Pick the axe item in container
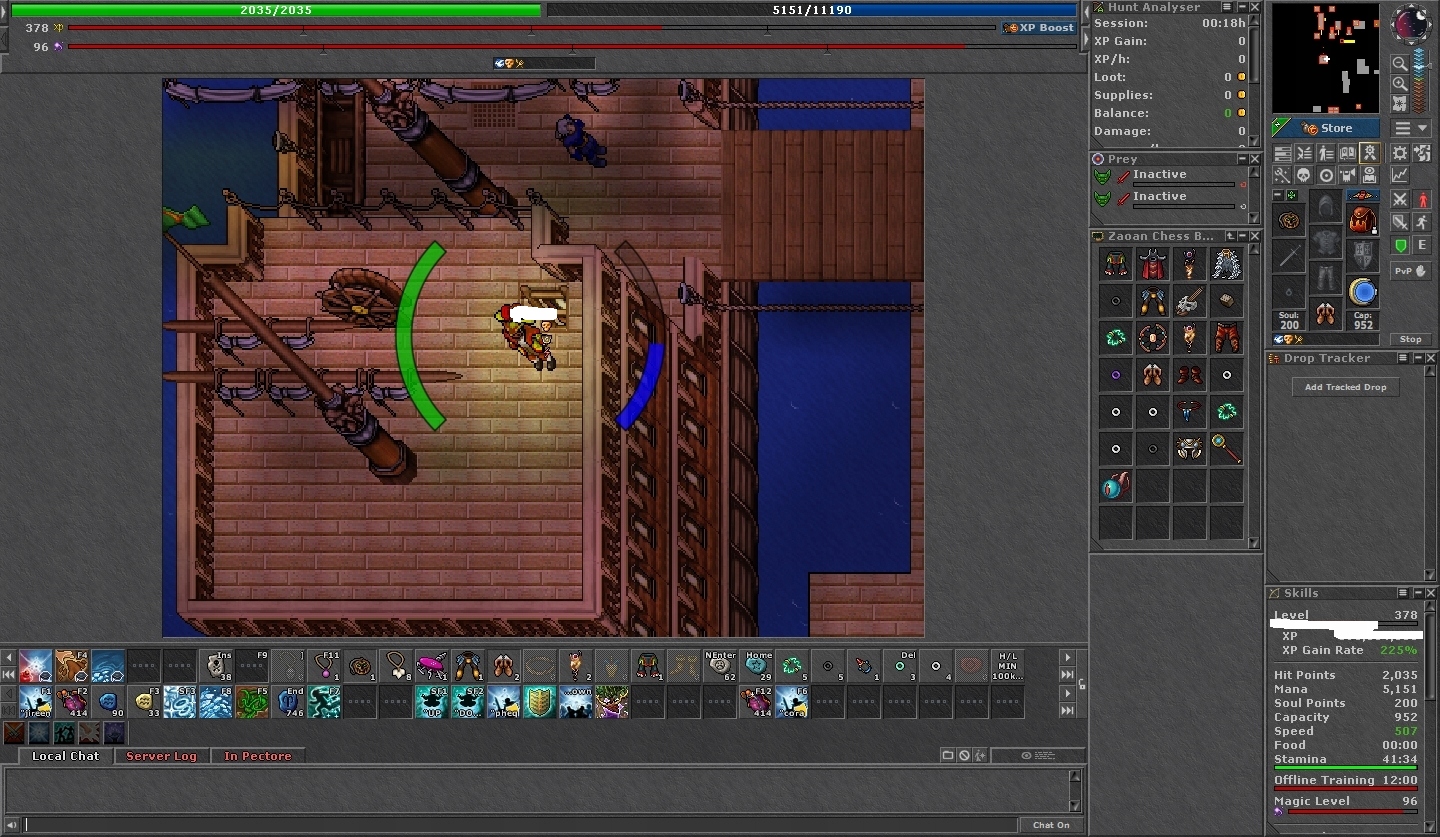1440x837 pixels. click(x=1190, y=301)
